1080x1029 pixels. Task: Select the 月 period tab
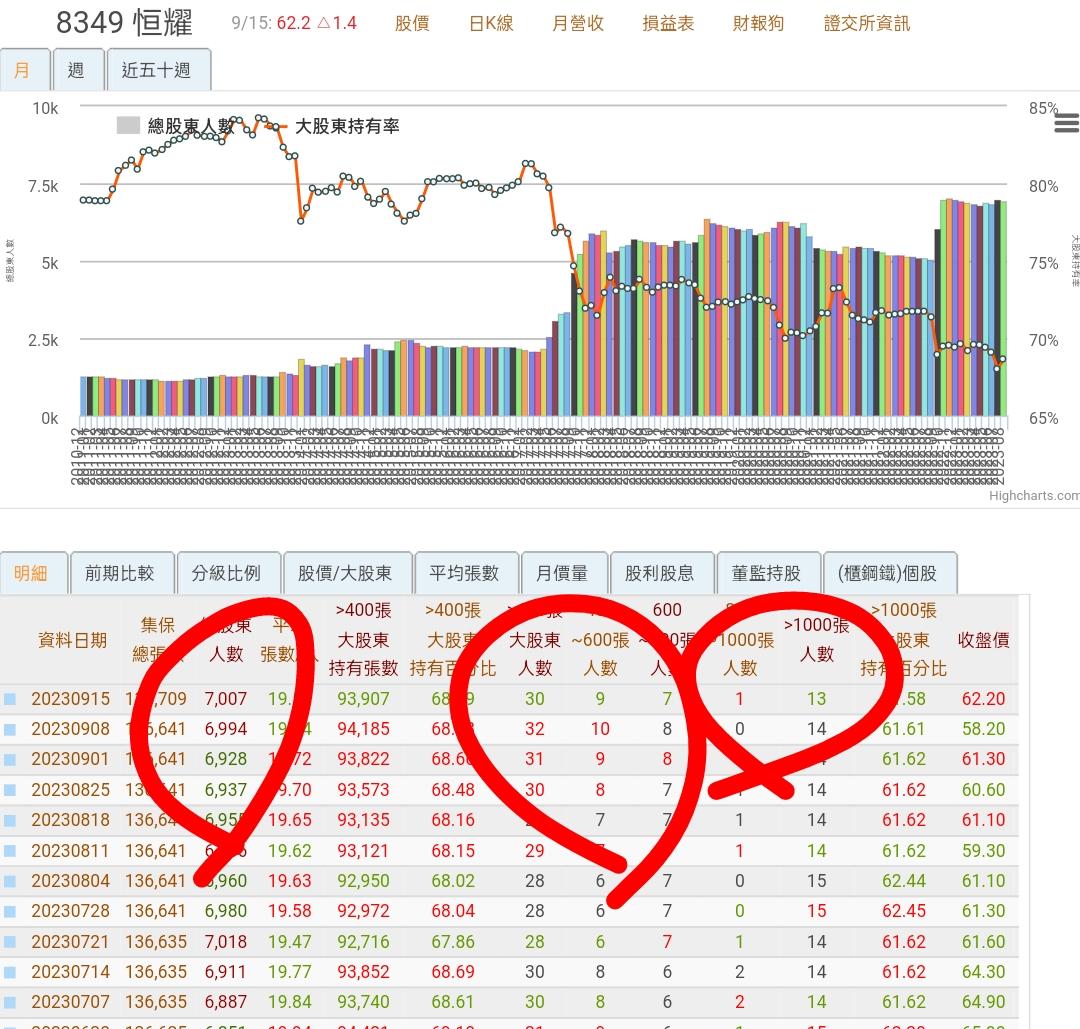(23, 70)
